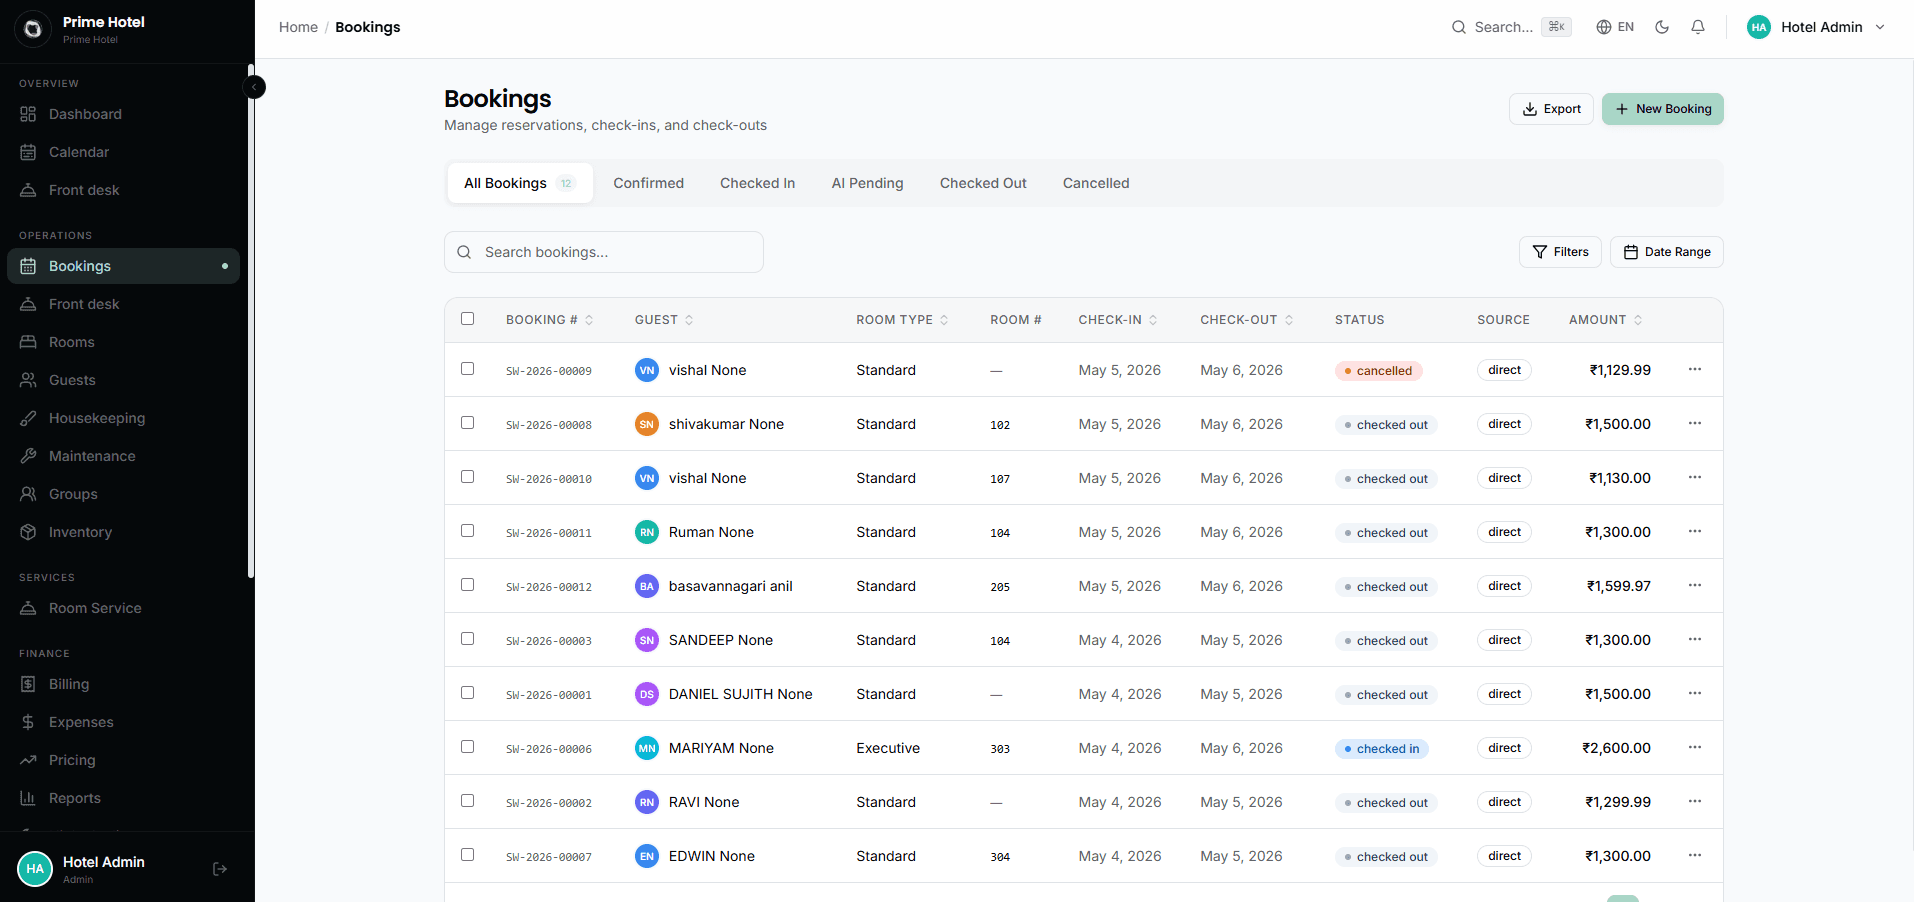Select booking SW-2026-00010 checkbox
The image size is (1914, 902).
pyautogui.click(x=467, y=477)
